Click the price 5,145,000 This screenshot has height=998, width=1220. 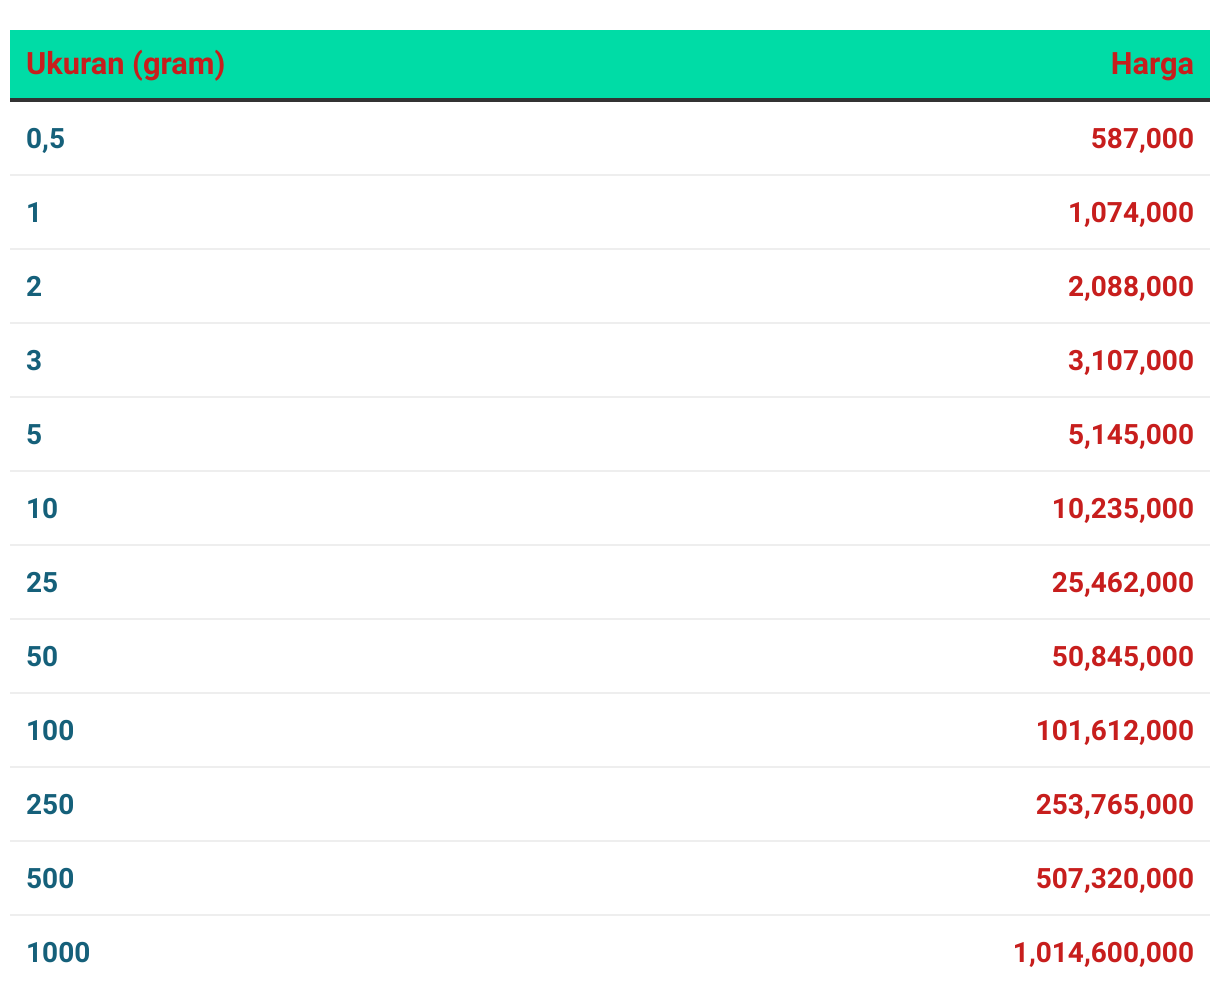pyautogui.click(x=1131, y=434)
